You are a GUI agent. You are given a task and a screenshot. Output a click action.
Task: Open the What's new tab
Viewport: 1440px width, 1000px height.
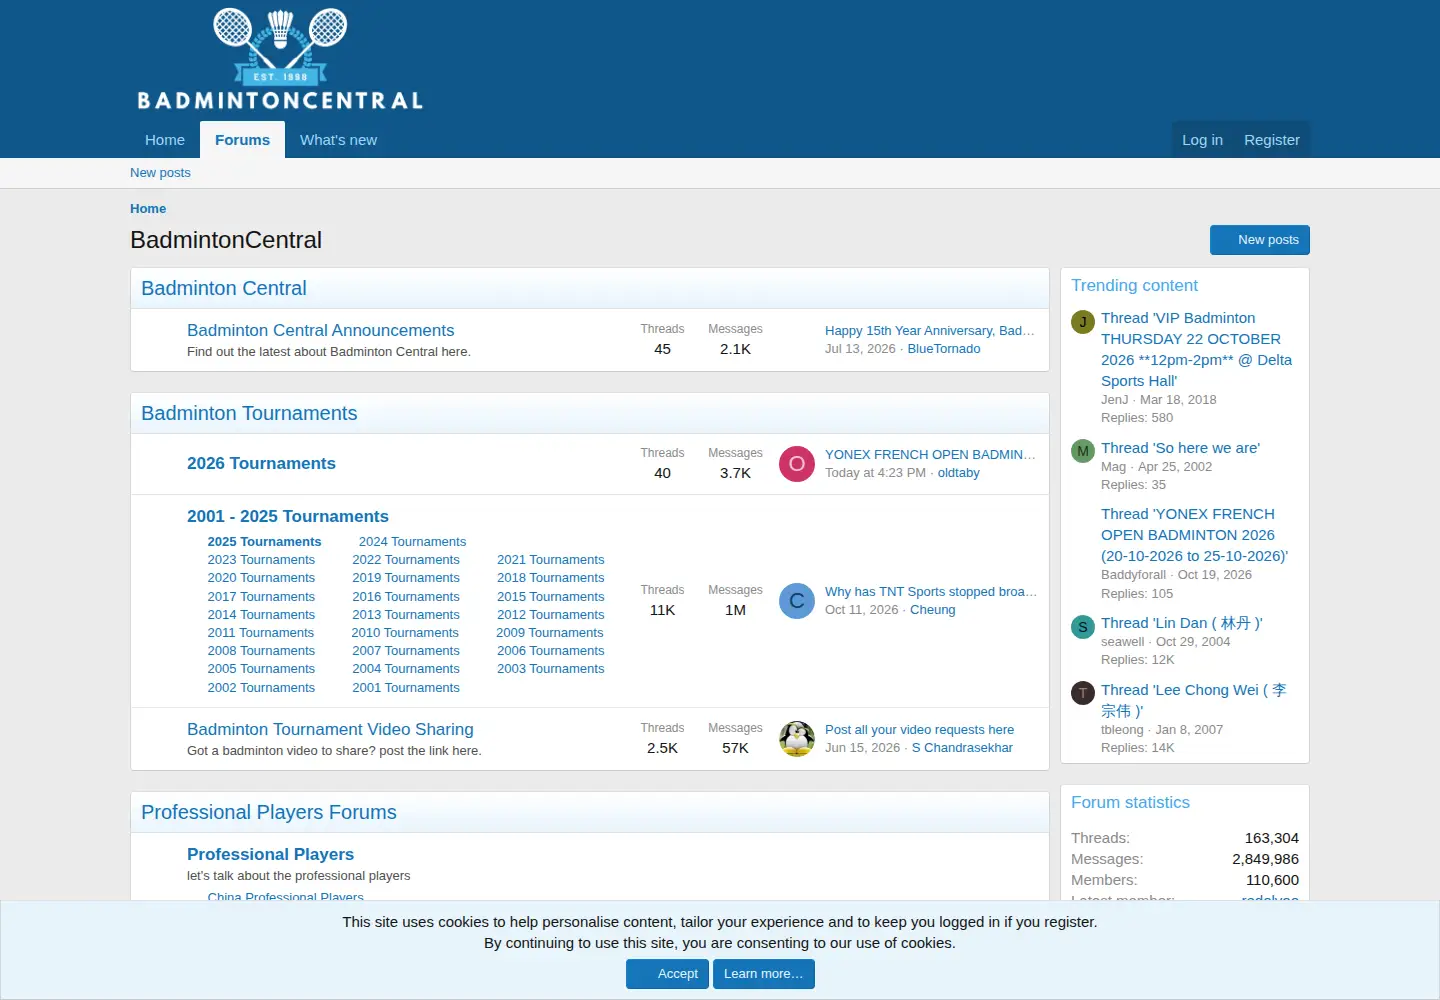[x=338, y=140]
